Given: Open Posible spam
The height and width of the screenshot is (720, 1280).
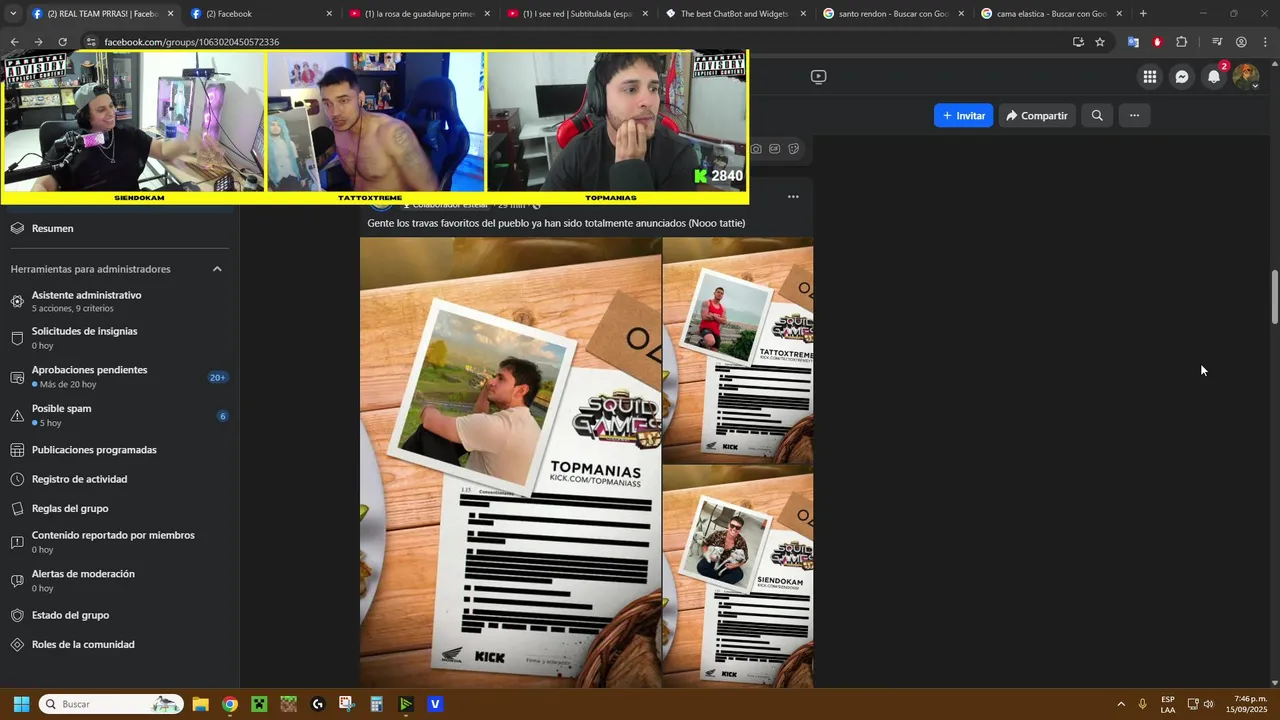Looking at the screenshot, I should 118,415.
